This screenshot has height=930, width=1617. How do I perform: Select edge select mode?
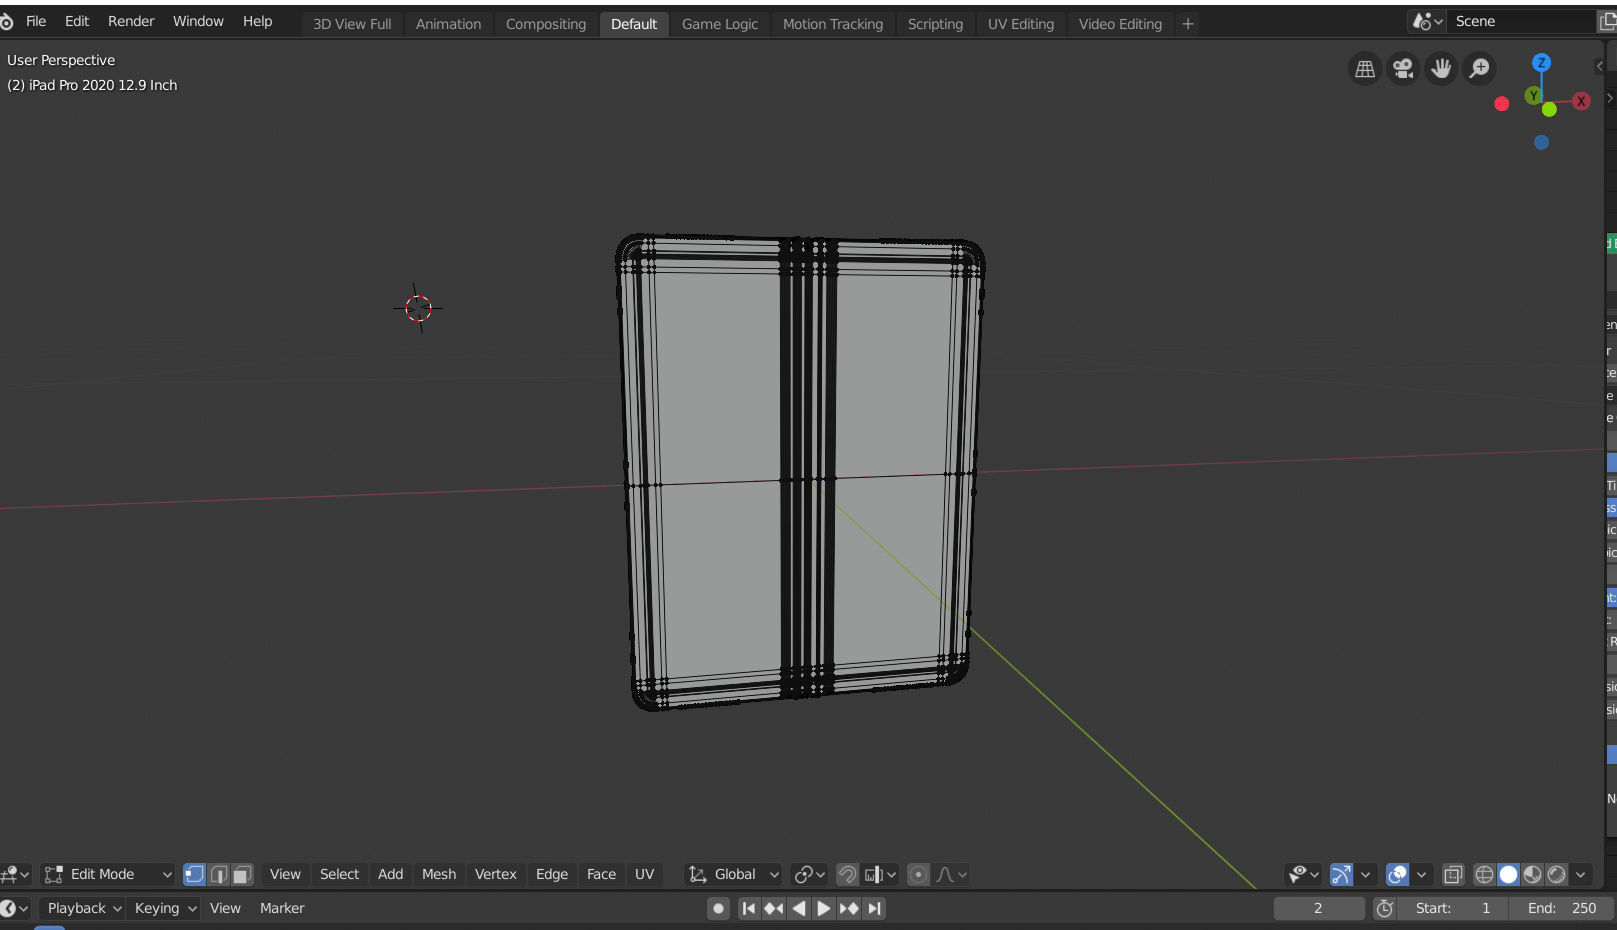click(218, 874)
